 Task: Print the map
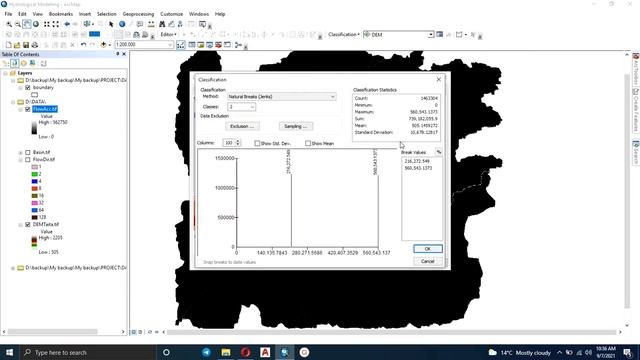pos(35,44)
